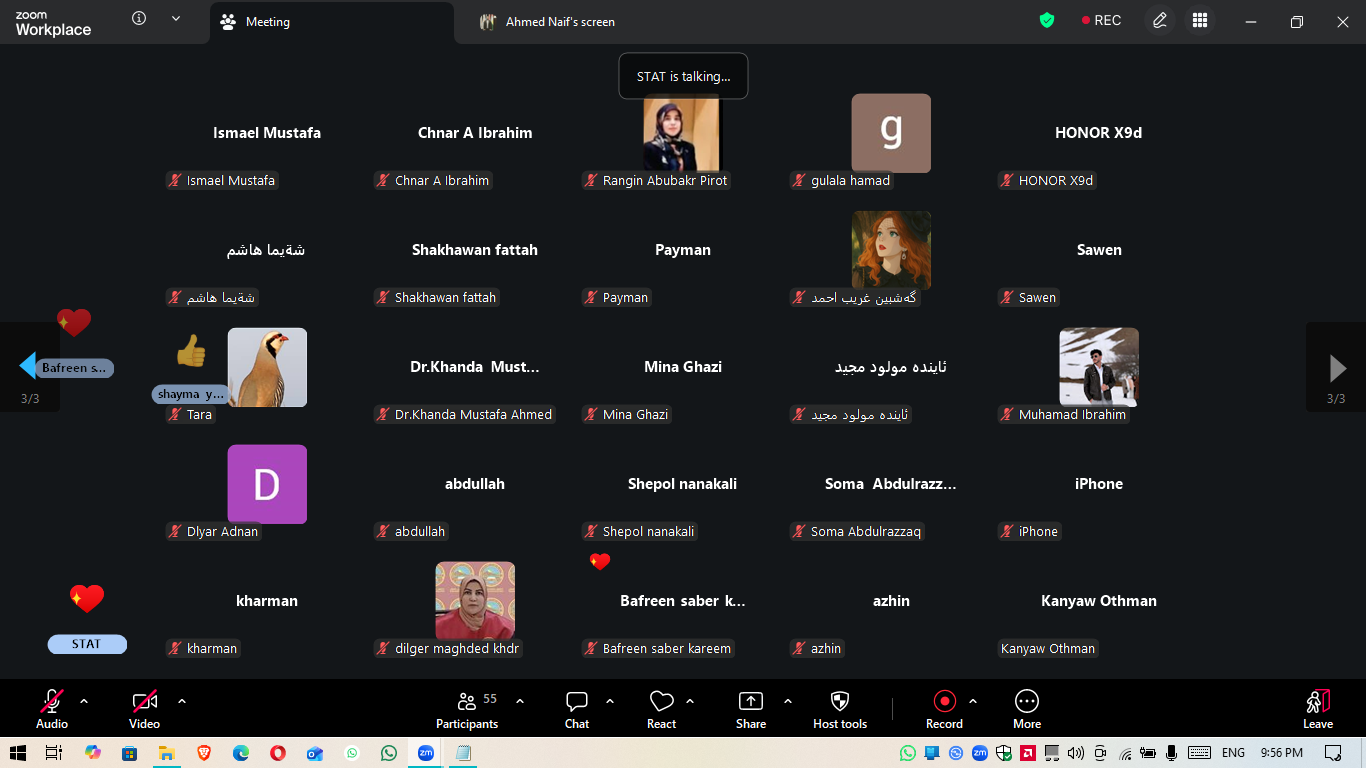The image size is (1366, 768).
Task: Open the annotation pencil icon
Action: [x=1160, y=21]
